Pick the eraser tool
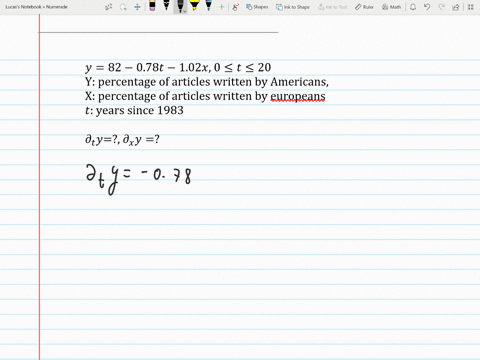This screenshot has height=360, width=480. [152, 6]
